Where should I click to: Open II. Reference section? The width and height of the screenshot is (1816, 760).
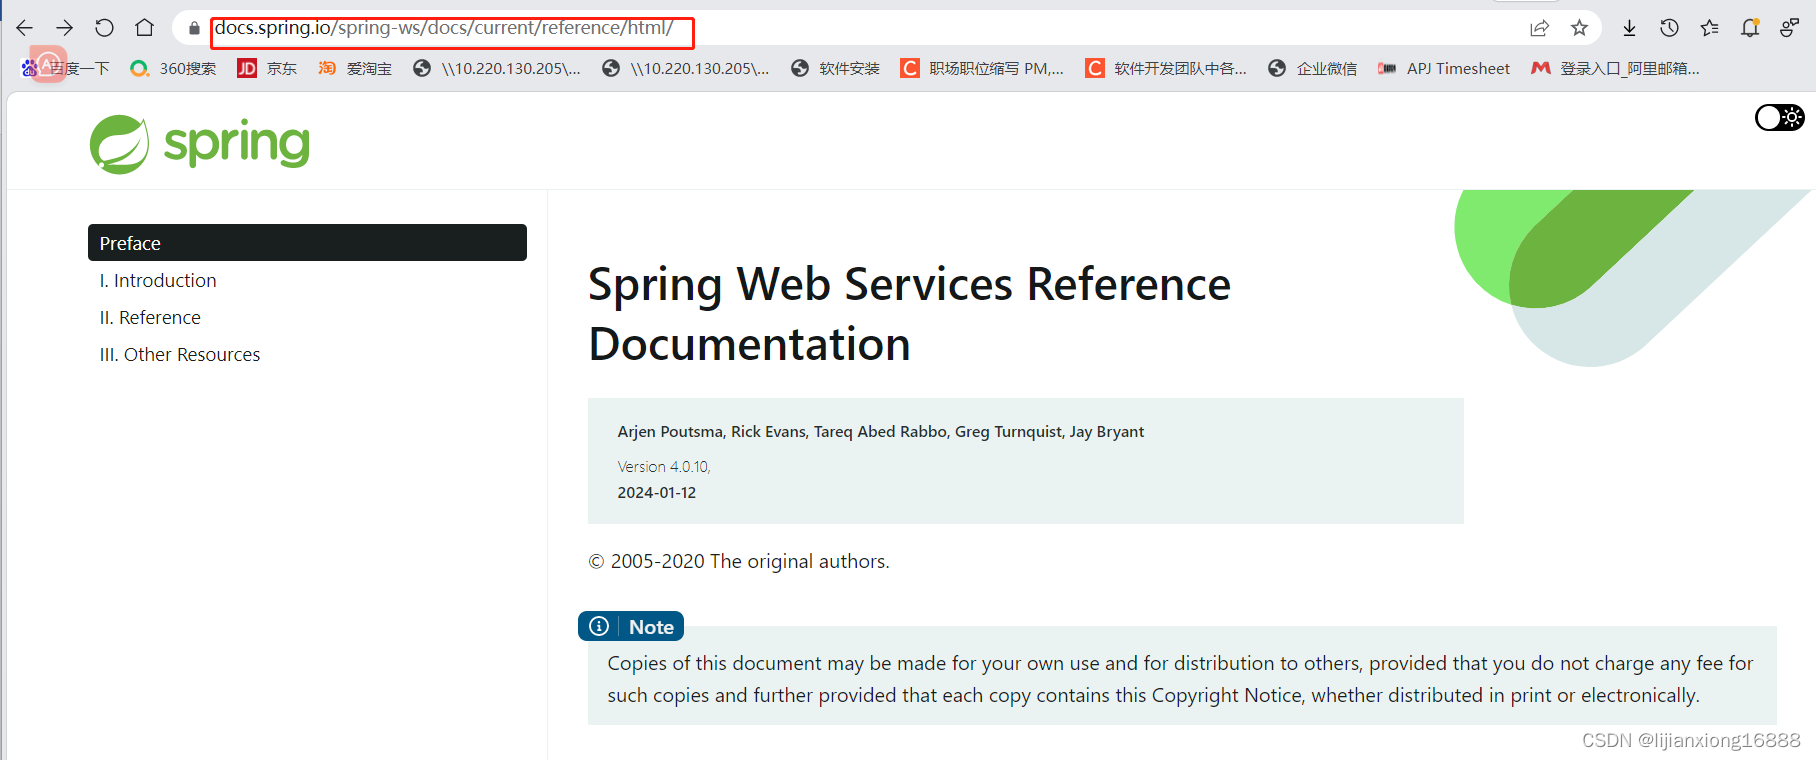[150, 318]
